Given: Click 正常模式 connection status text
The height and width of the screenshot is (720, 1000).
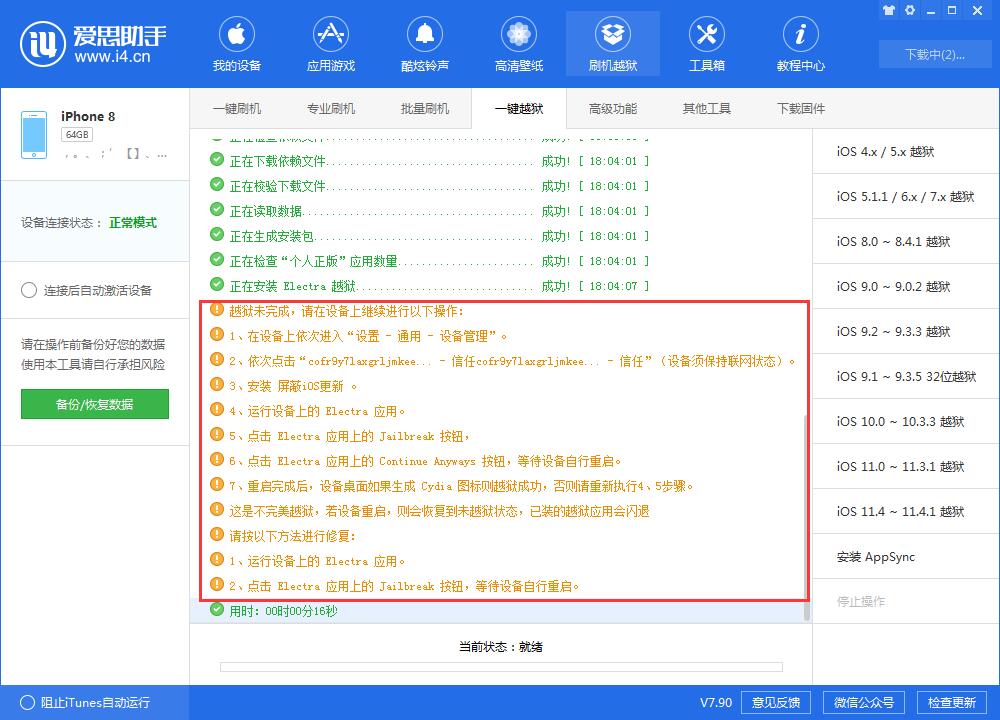Looking at the screenshot, I should [x=133, y=223].
